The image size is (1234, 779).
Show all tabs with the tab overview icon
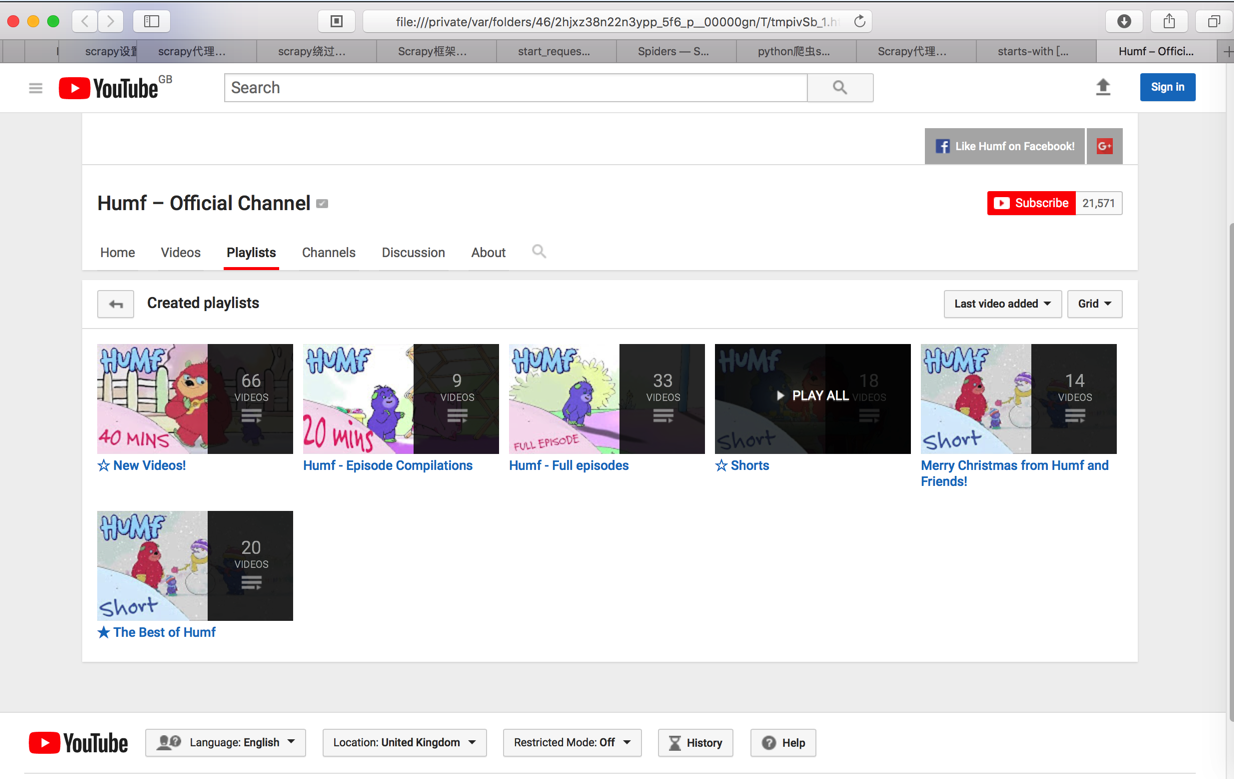(x=1213, y=21)
